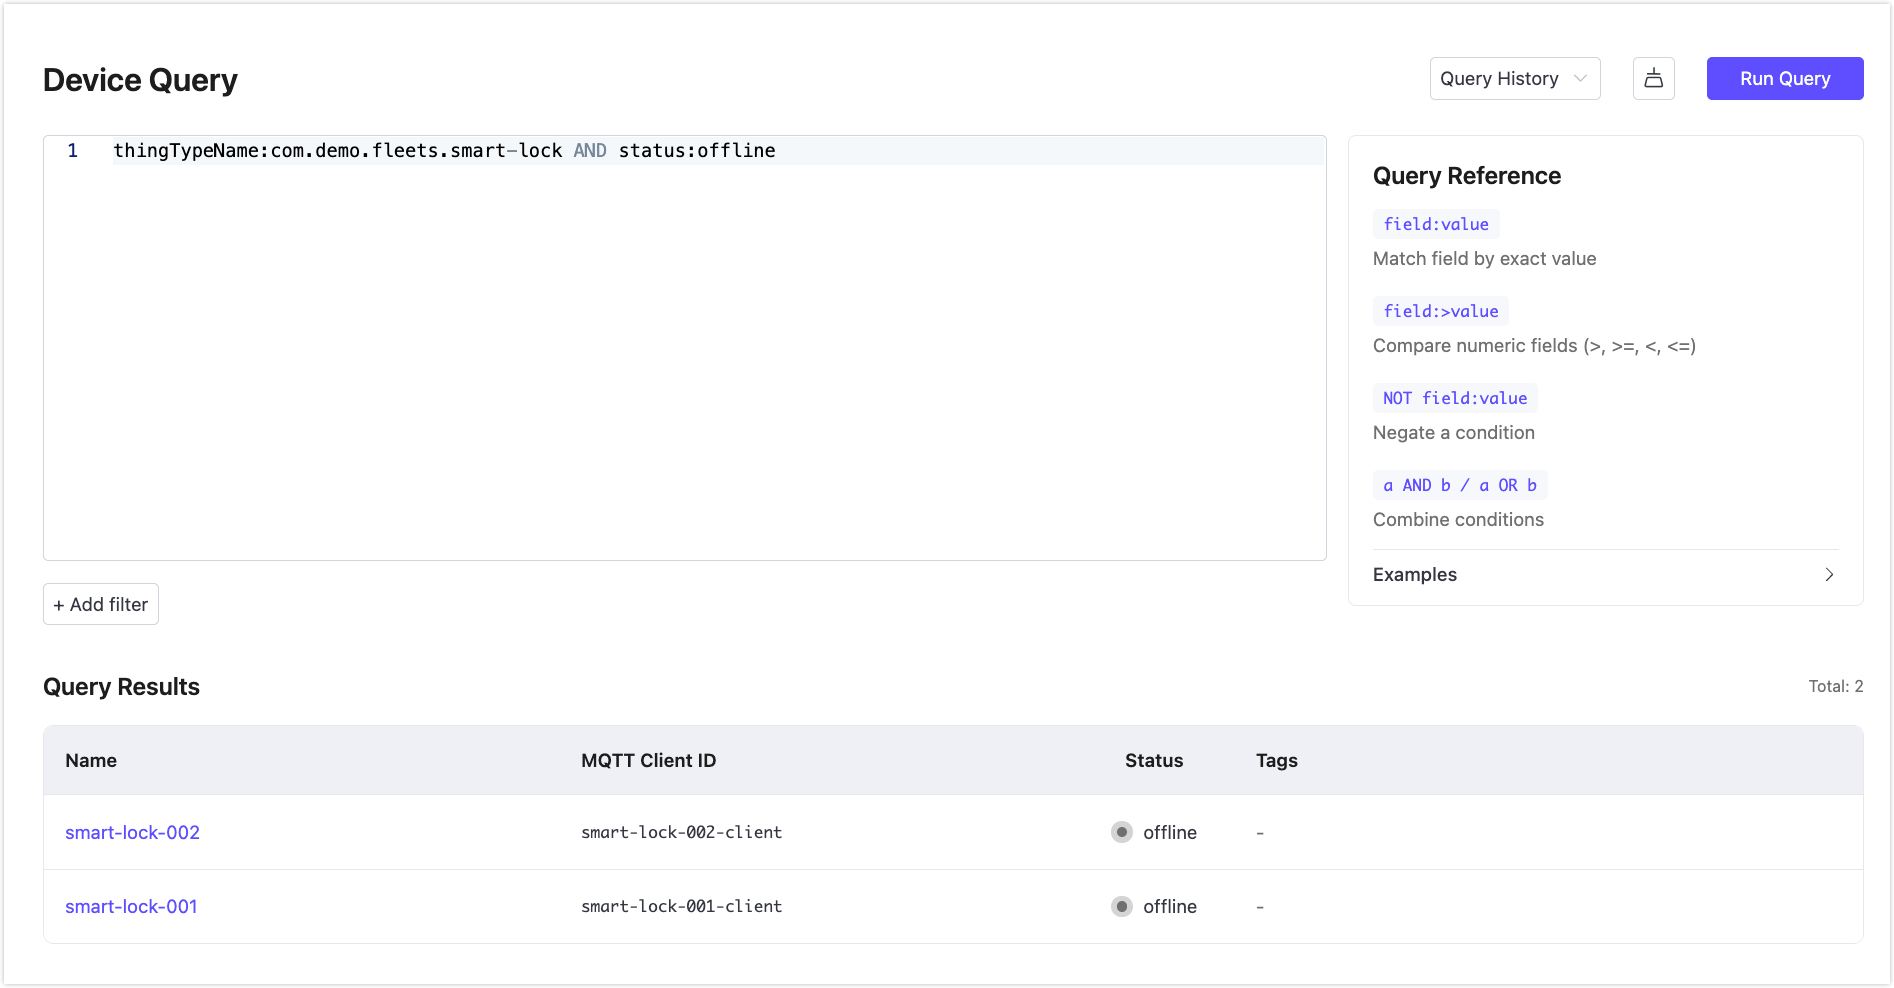Click offline status icon for smart-lock-002
This screenshot has width=1894, height=988.
coord(1122,832)
